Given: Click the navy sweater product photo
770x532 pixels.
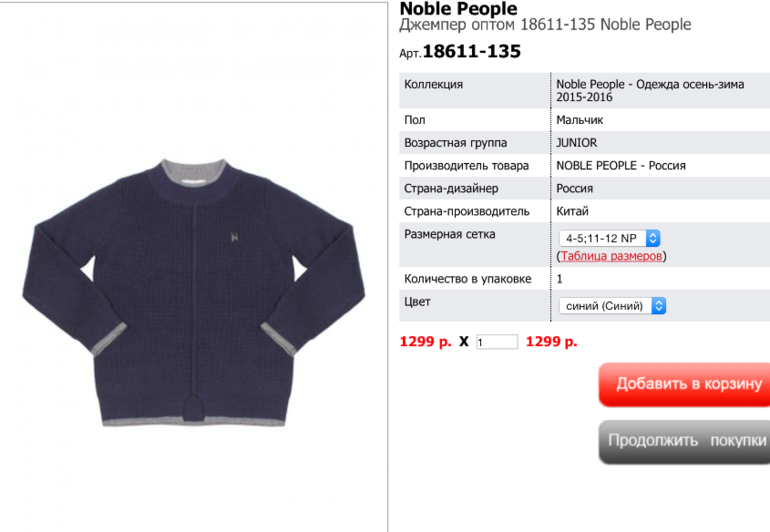Looking at the screenshot, I should point(193,293).
